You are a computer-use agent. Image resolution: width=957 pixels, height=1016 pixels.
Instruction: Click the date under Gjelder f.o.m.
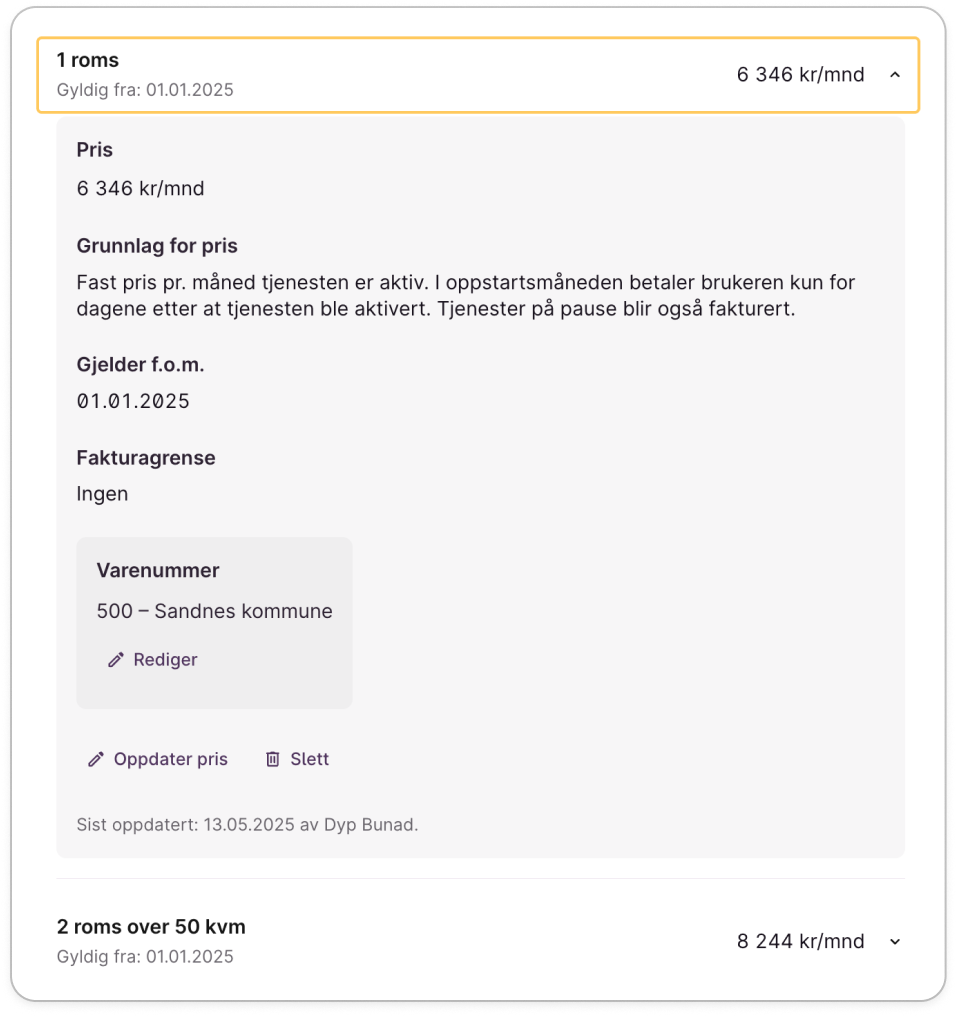(x=133, y=402)
